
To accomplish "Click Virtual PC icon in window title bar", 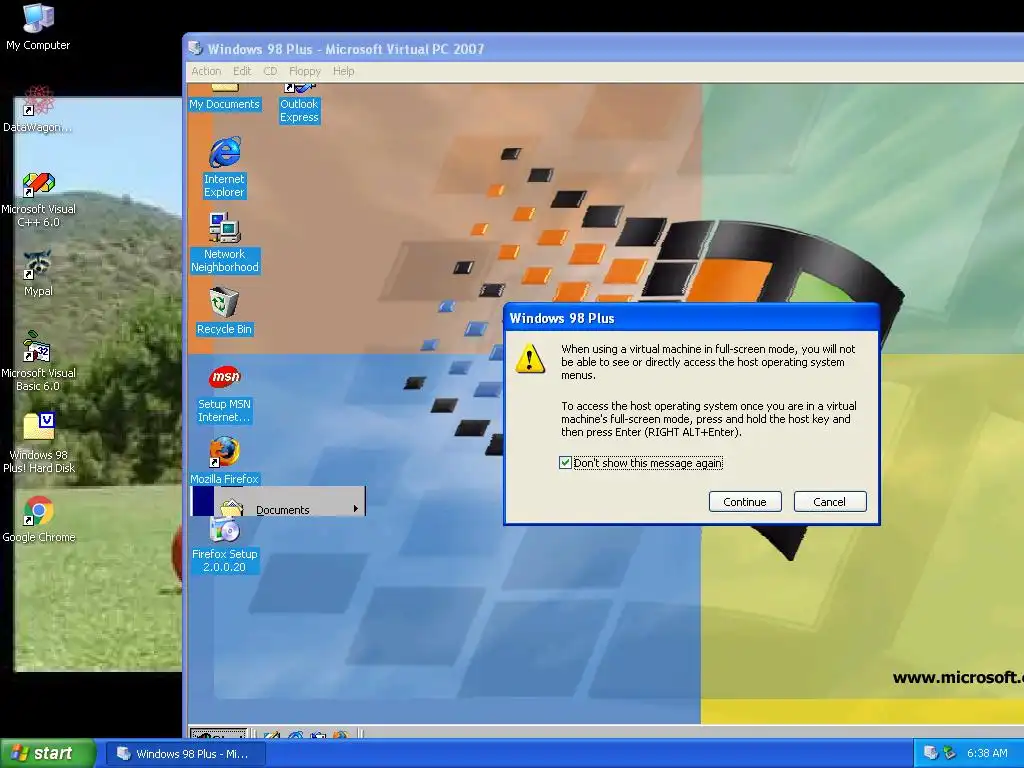I will [x=195, y=48].
